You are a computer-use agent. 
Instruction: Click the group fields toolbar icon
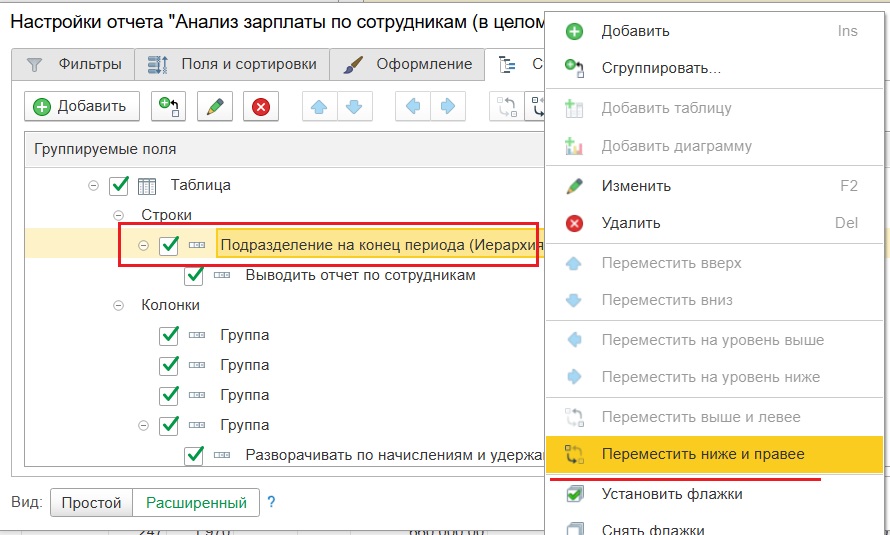click(x=169, y=106)
